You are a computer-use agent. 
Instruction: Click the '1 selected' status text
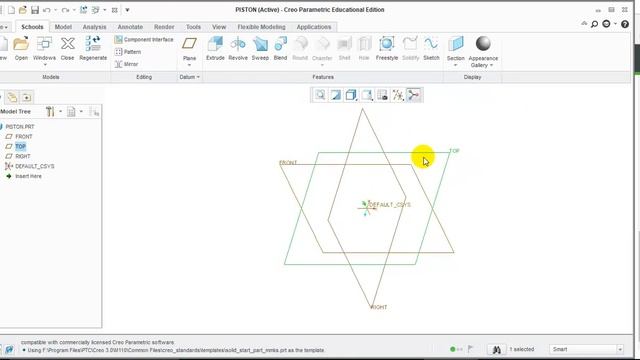522,349
